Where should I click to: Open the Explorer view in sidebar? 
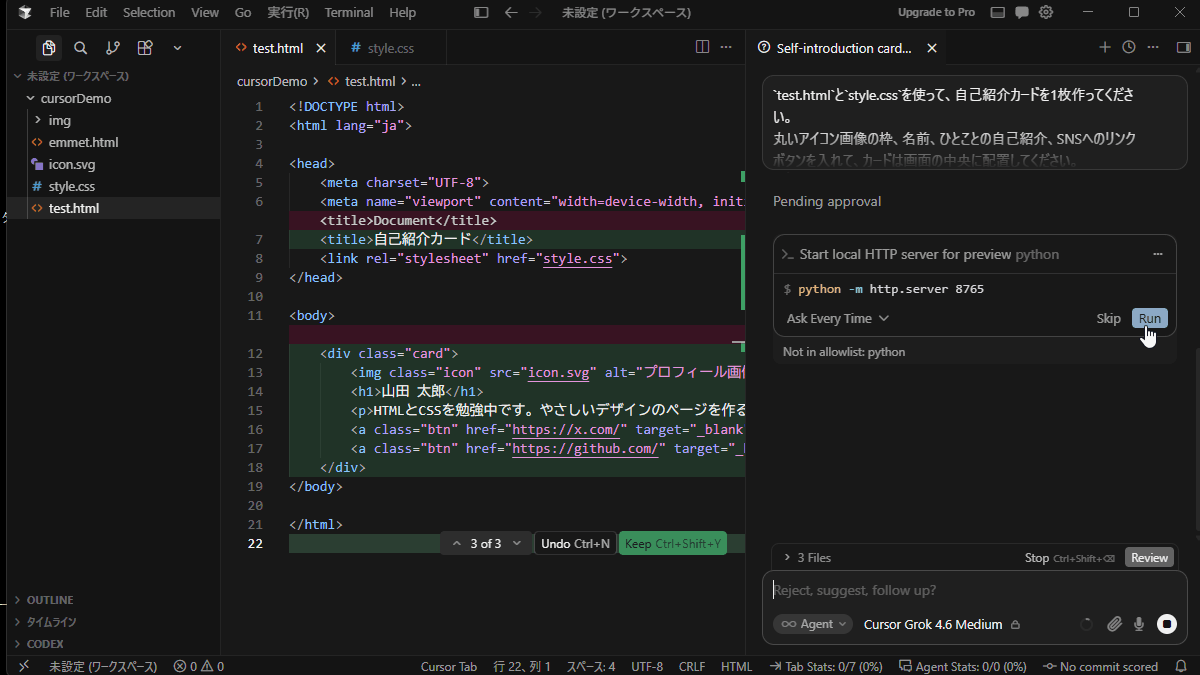(48, 48)
